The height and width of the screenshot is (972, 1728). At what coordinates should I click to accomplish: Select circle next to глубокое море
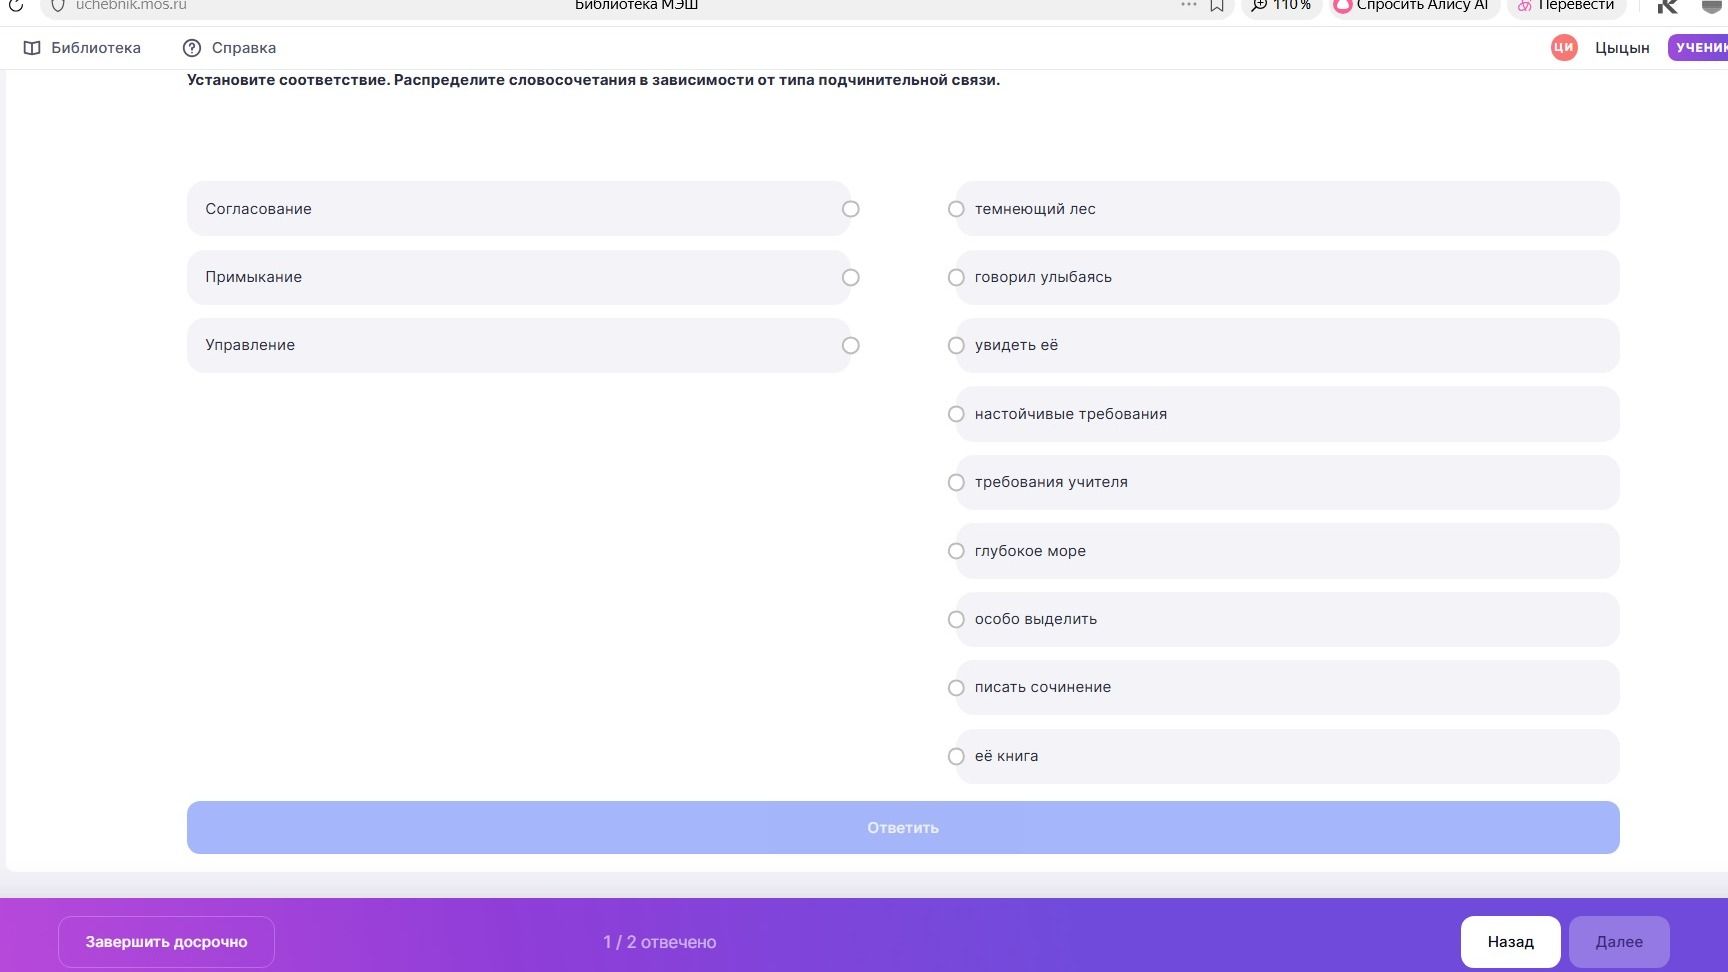tap(956, 551)
